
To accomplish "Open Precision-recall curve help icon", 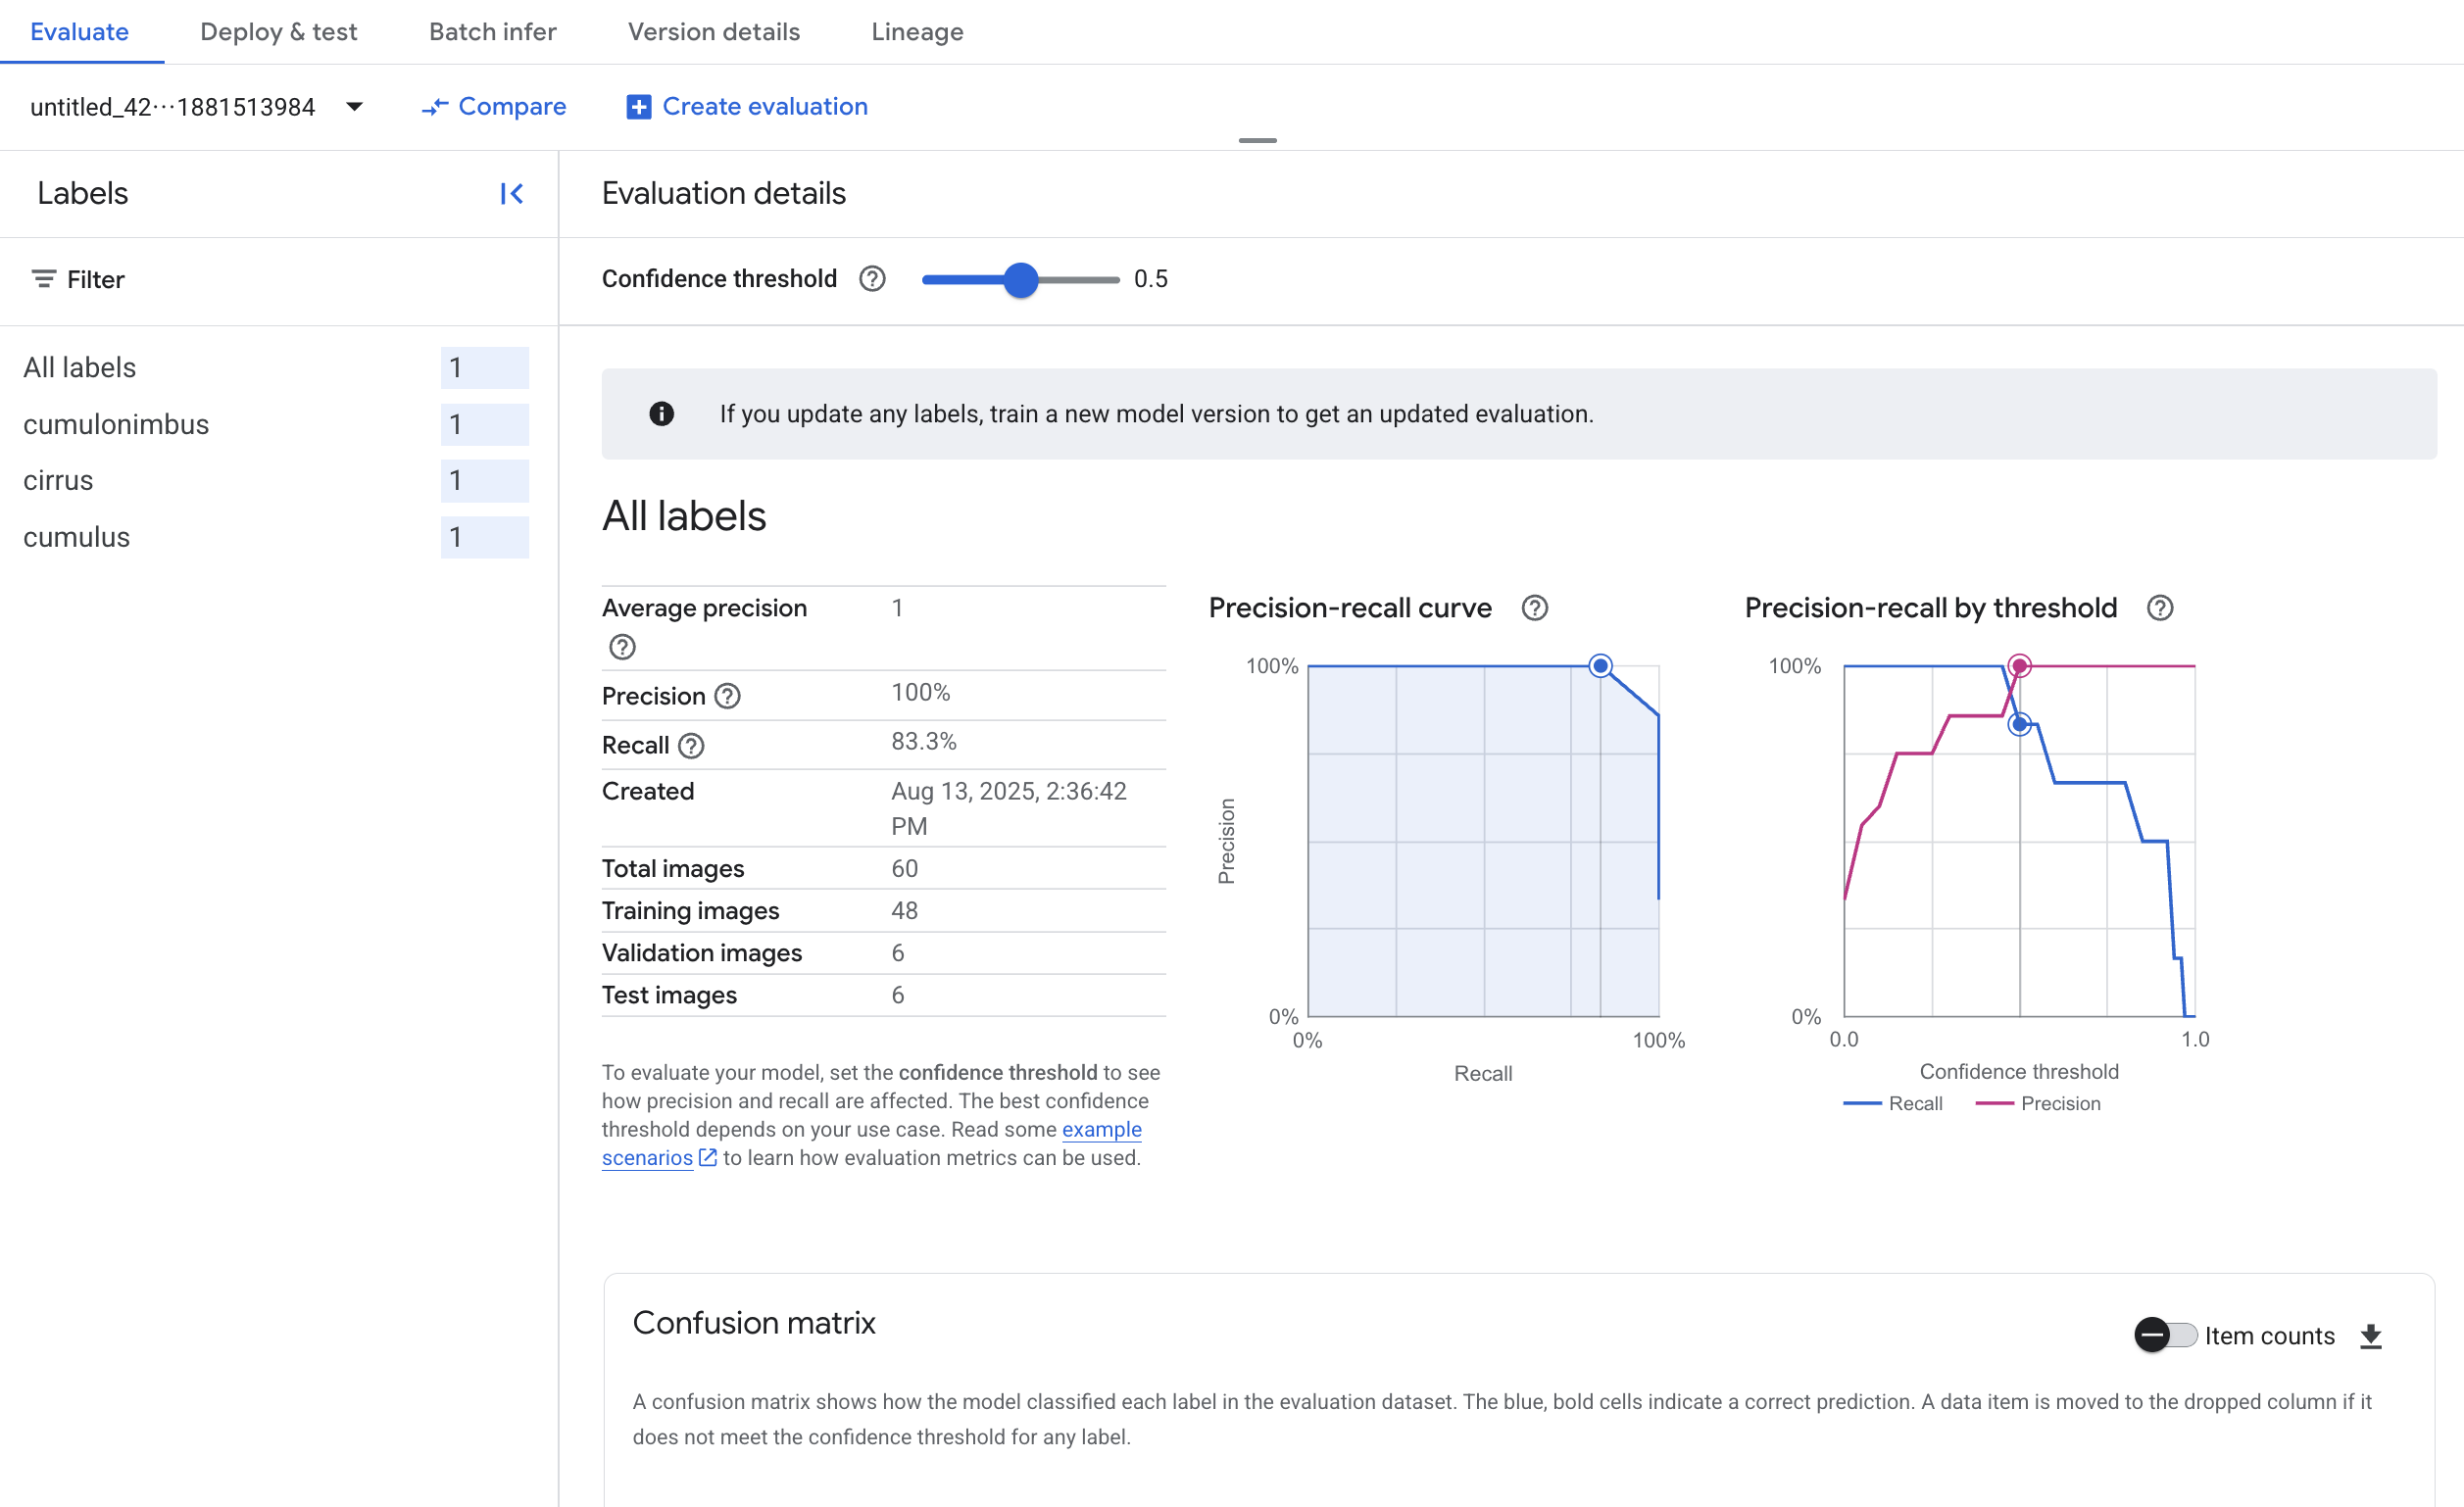I will point(1534,608).
